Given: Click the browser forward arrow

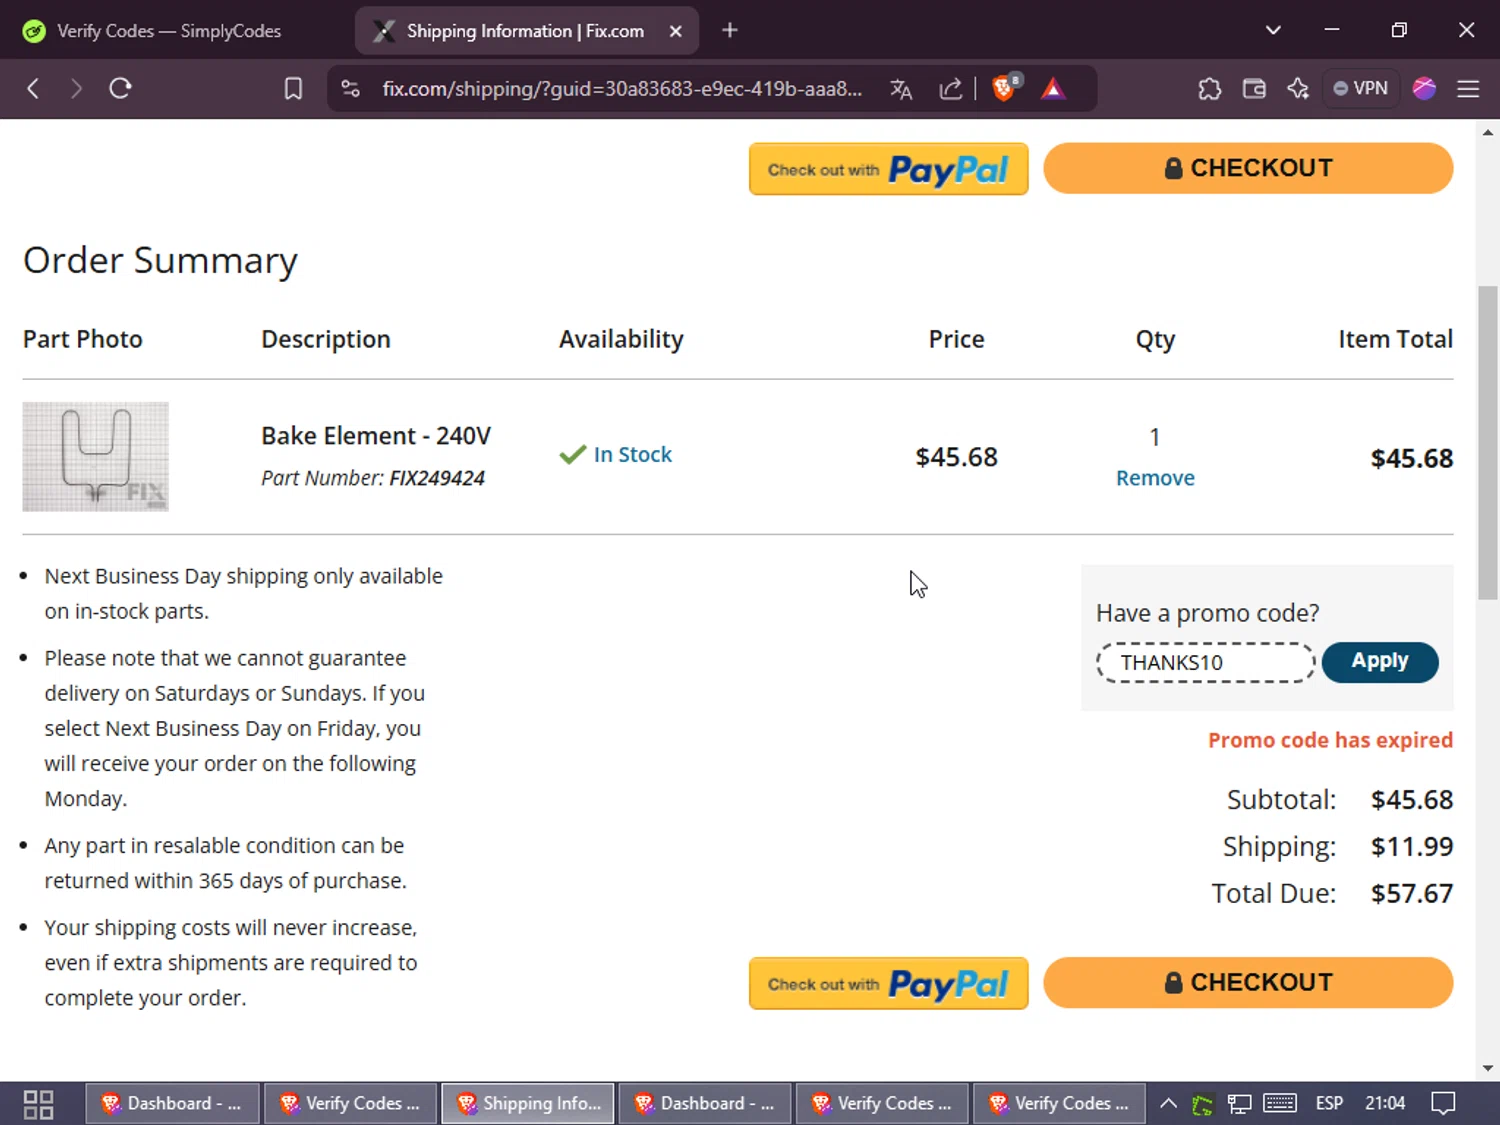Looking at the screenshot, I should click(x=76, y=89).
